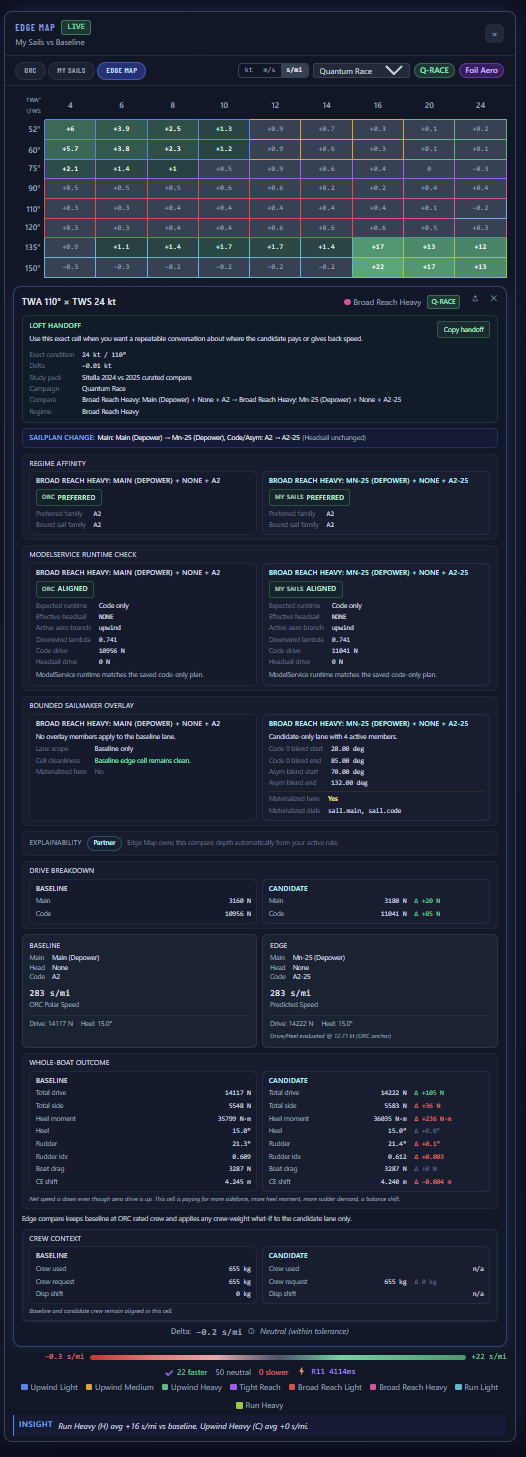Click the MY SAILS ALIGNED badge
Image resolution: width=526 pixels, height=1457 pixels.
pyautogui.click(x=306, y=589)
